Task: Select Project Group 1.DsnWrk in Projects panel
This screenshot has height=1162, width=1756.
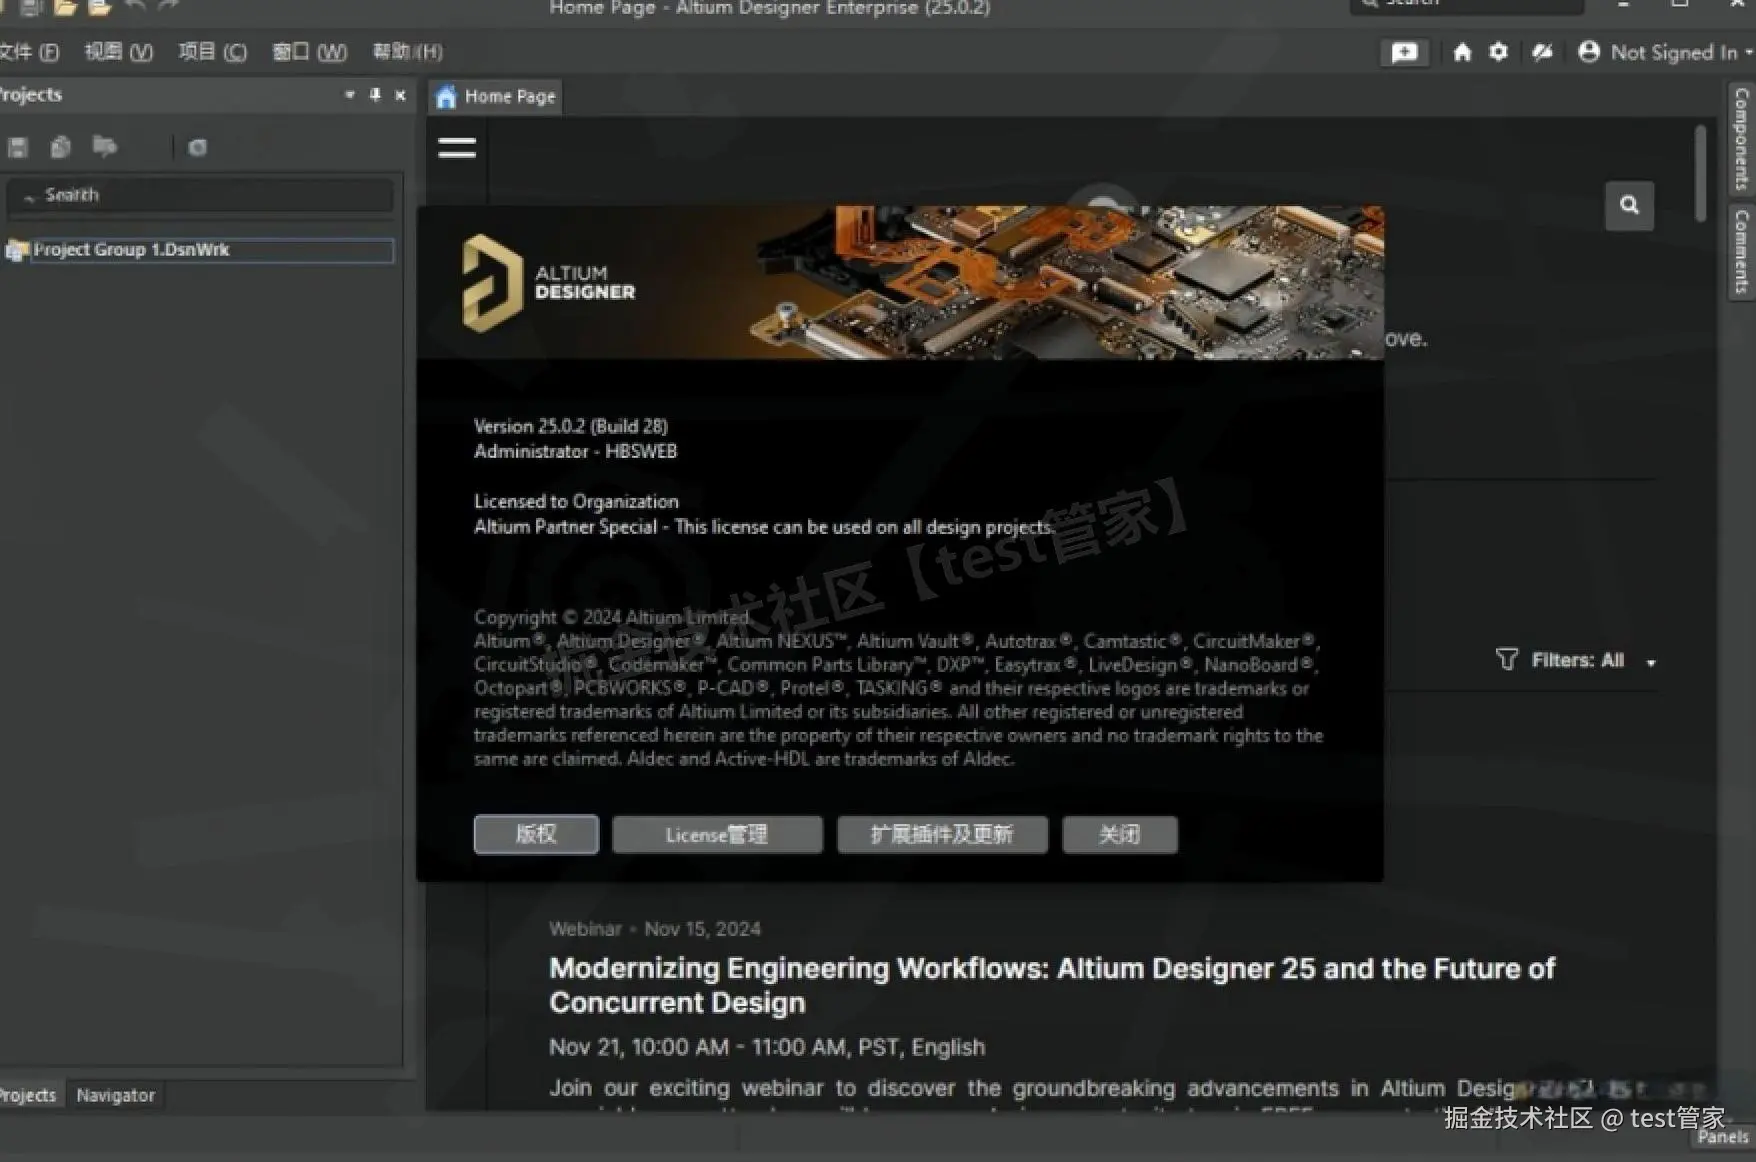Action: click(x=130, y=249)
